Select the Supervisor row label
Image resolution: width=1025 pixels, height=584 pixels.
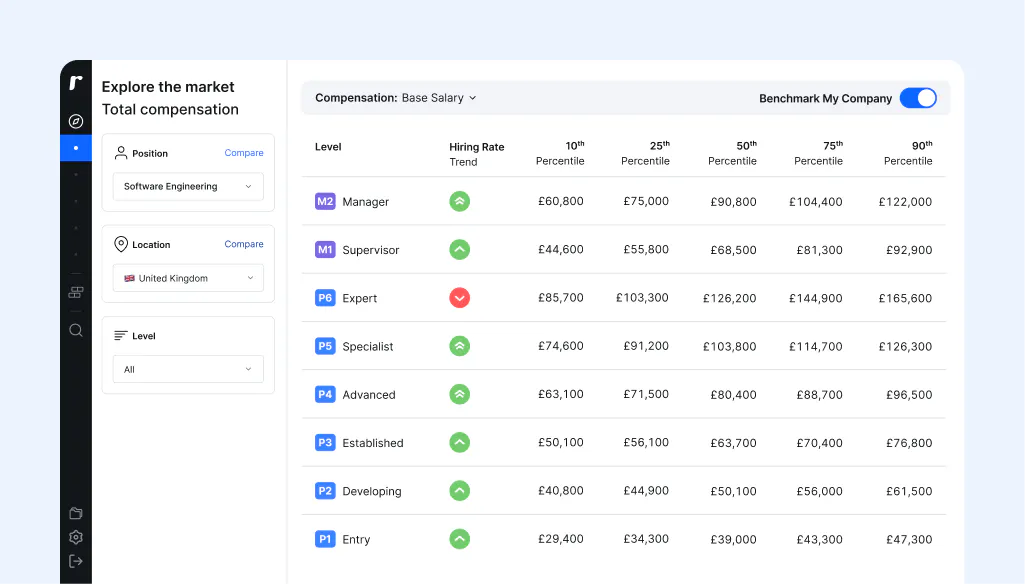coord(371,250)
